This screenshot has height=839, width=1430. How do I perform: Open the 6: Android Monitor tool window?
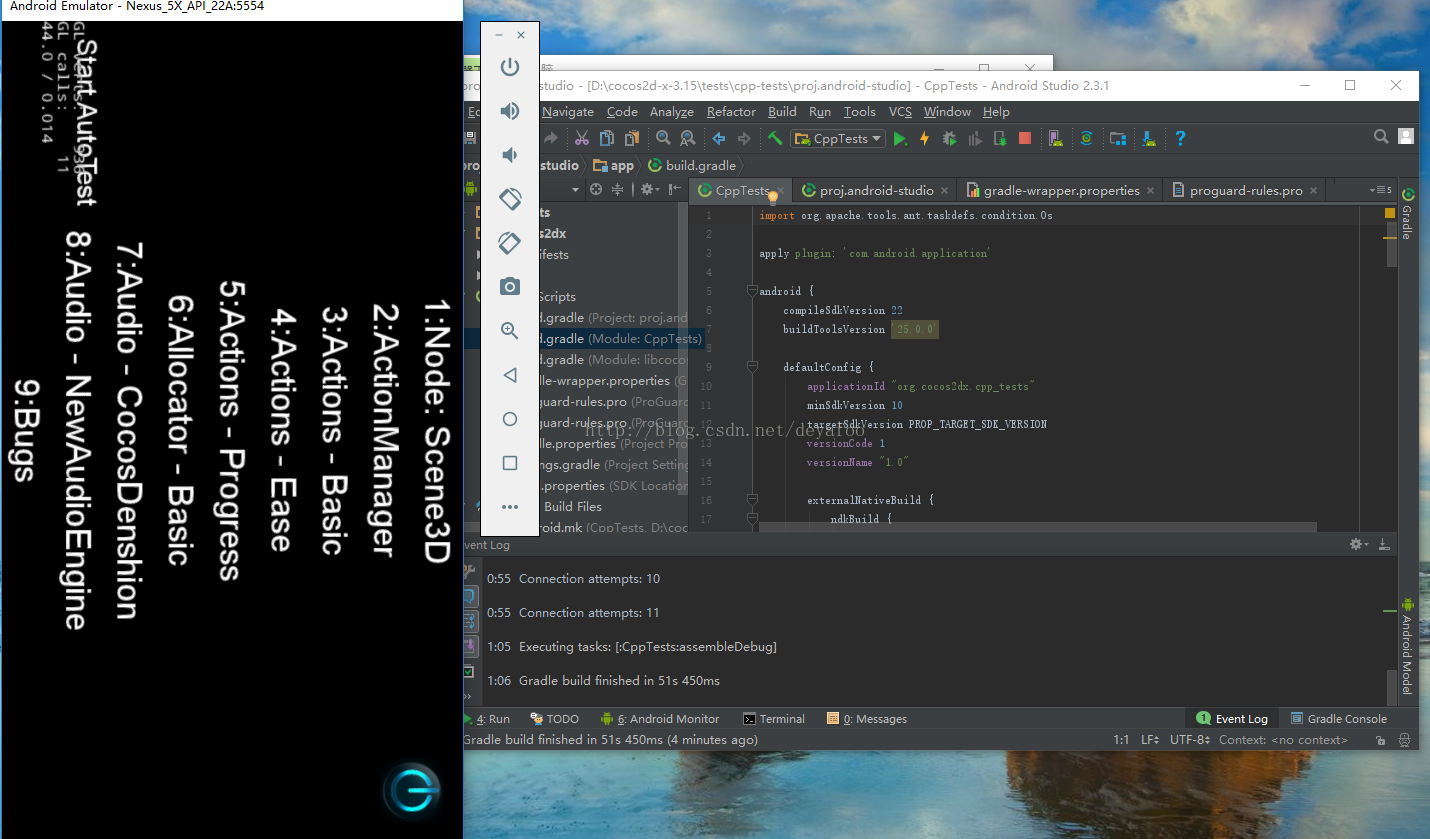coord(659,719)
